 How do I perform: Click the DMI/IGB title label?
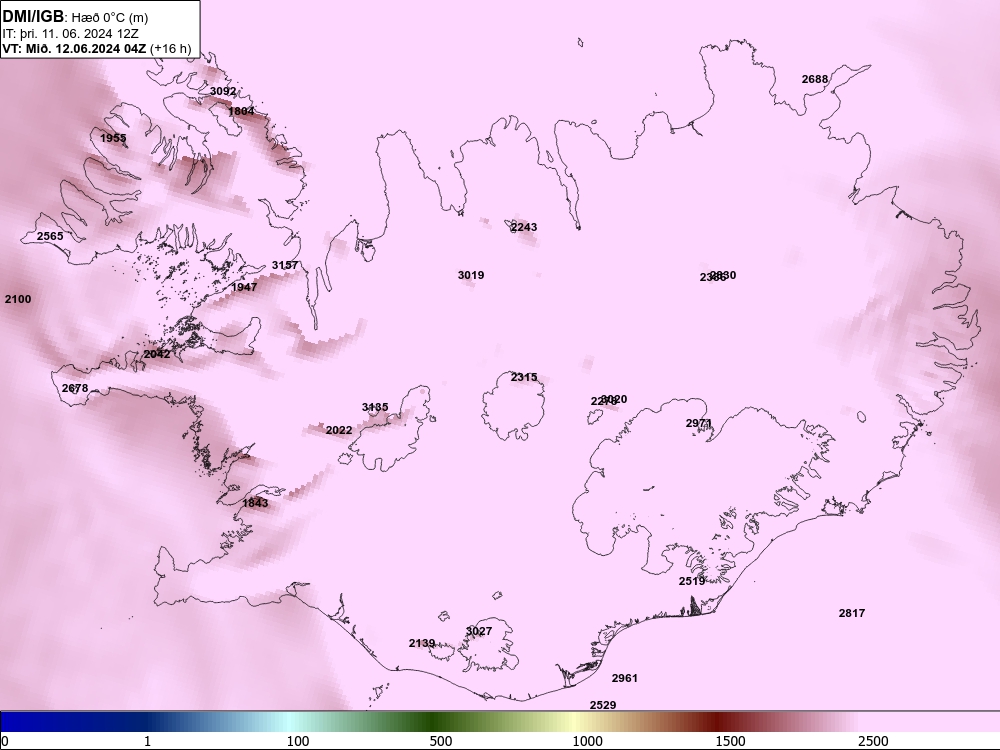[33, 16]
